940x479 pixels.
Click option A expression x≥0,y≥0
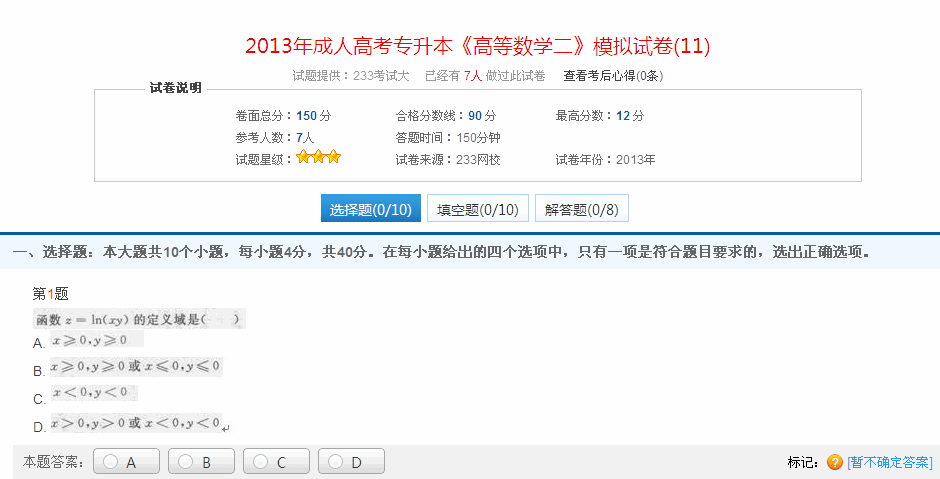tap(97, 340)
